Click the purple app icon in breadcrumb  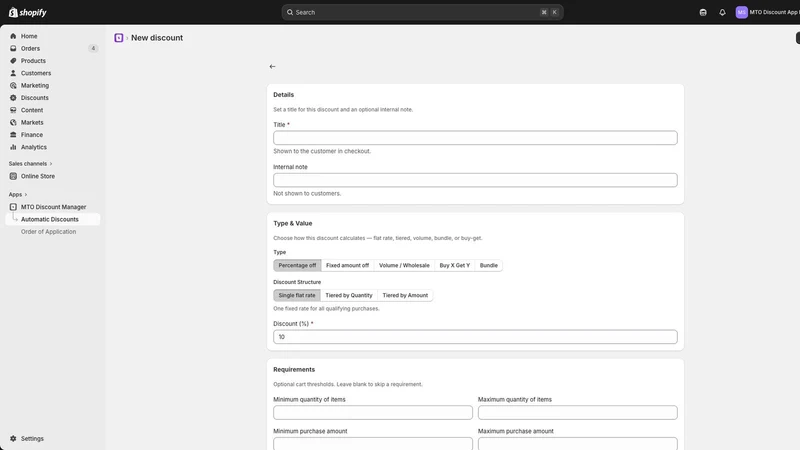click(119, 38)
